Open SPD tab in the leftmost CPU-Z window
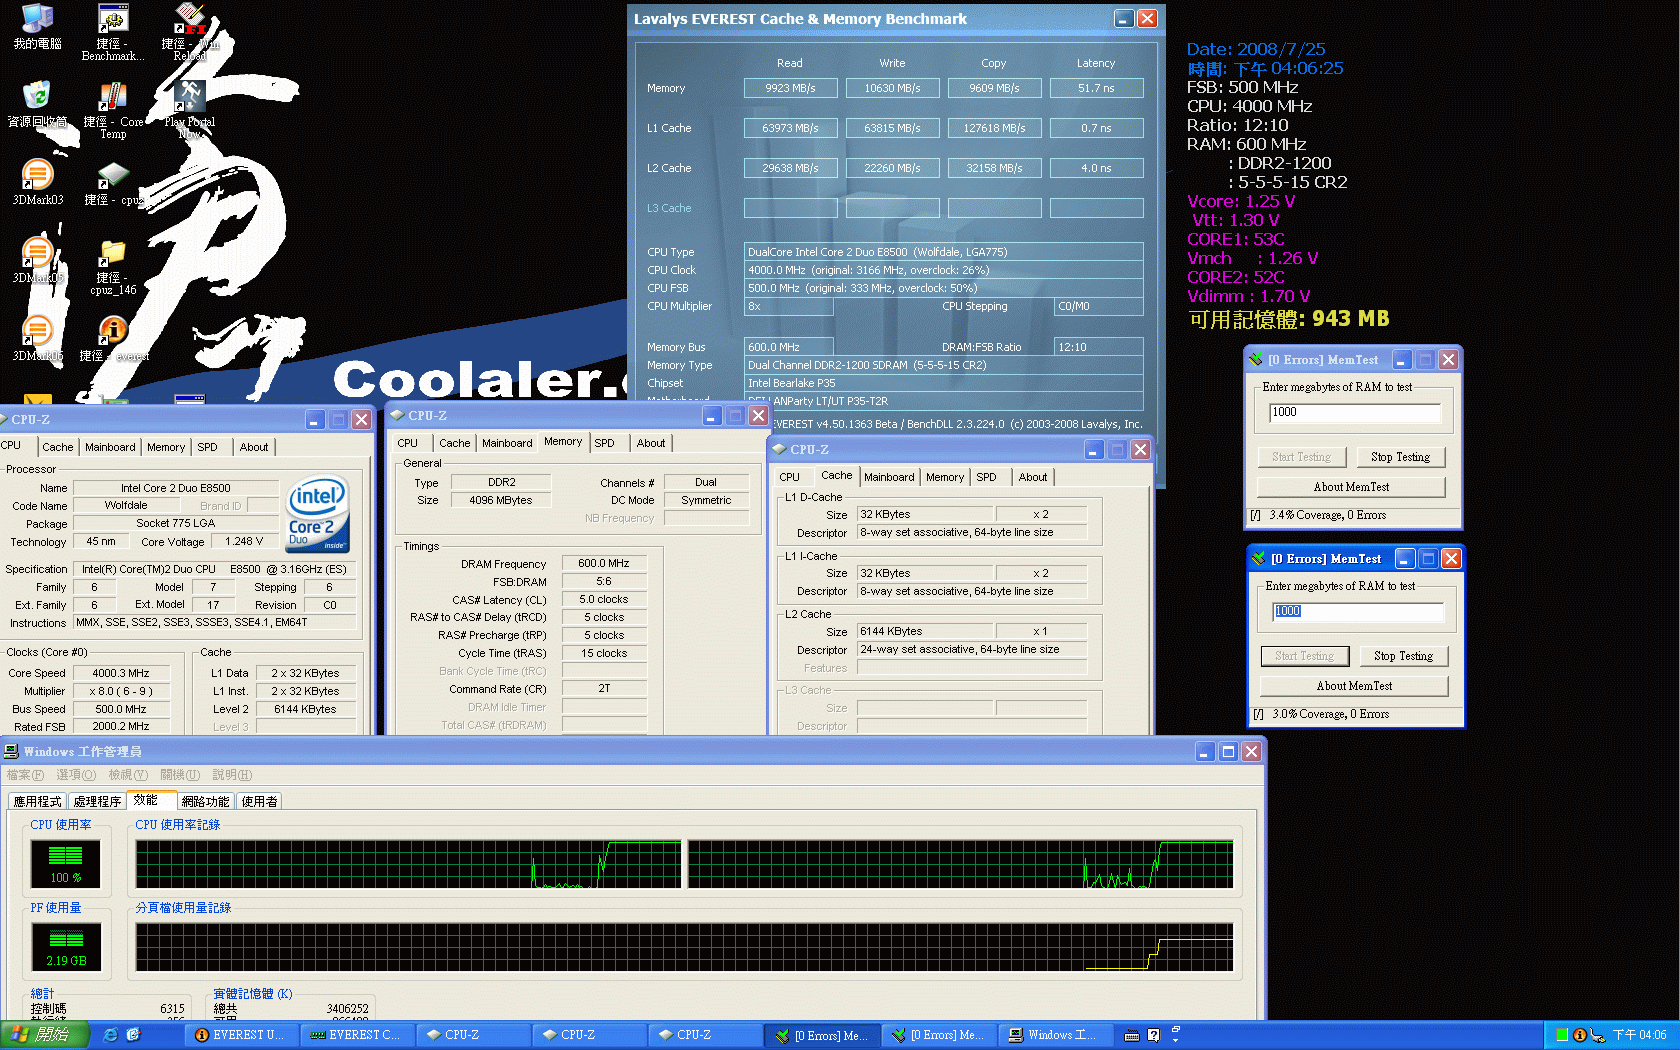This screenshot has width=1680, height=1050. (x=207, y=447)
